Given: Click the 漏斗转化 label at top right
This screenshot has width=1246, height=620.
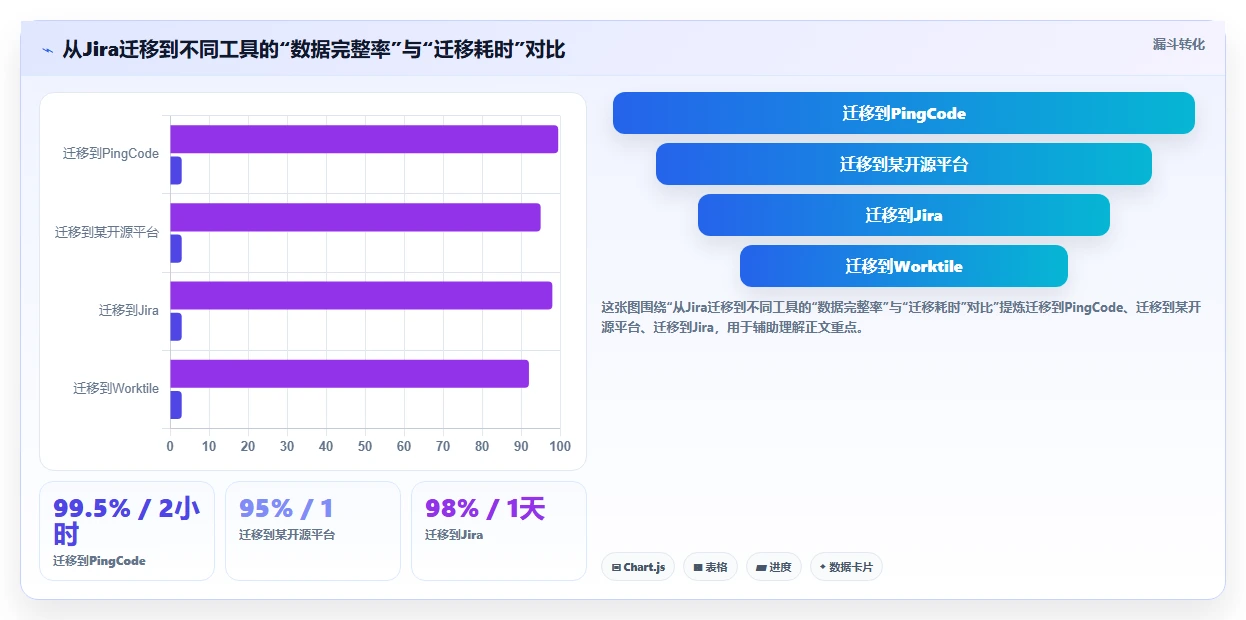Looking at the screenshot, I should (x=1178, y=45).
